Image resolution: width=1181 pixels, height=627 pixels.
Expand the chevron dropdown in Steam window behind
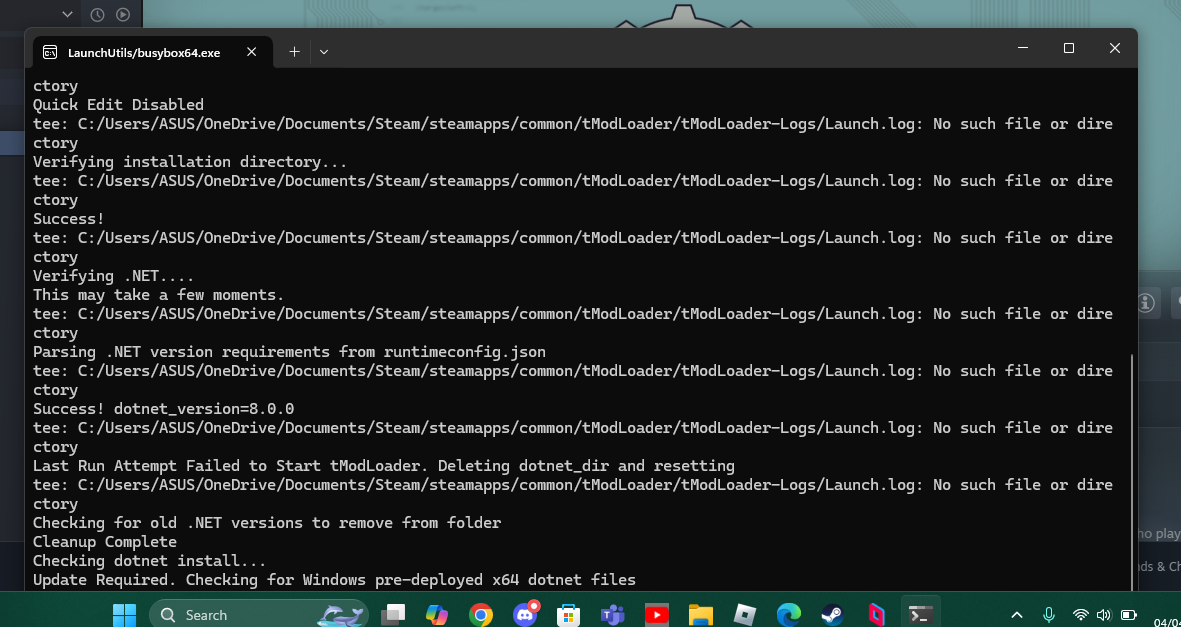(x=67, y=14)
